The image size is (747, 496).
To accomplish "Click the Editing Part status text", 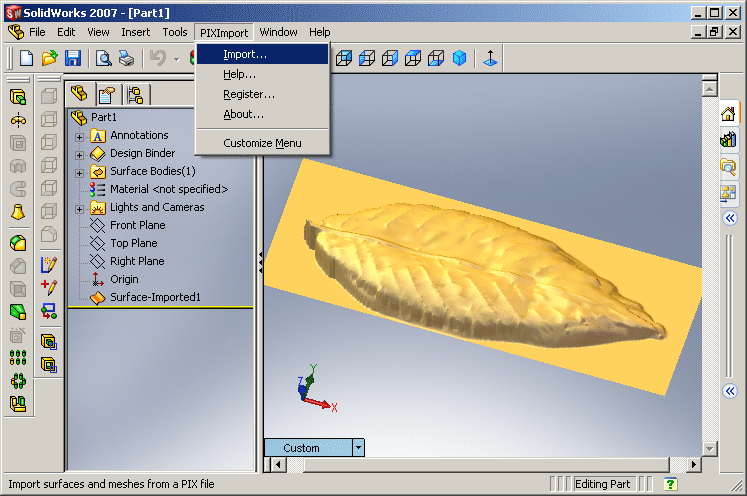I will coord(602,484).
